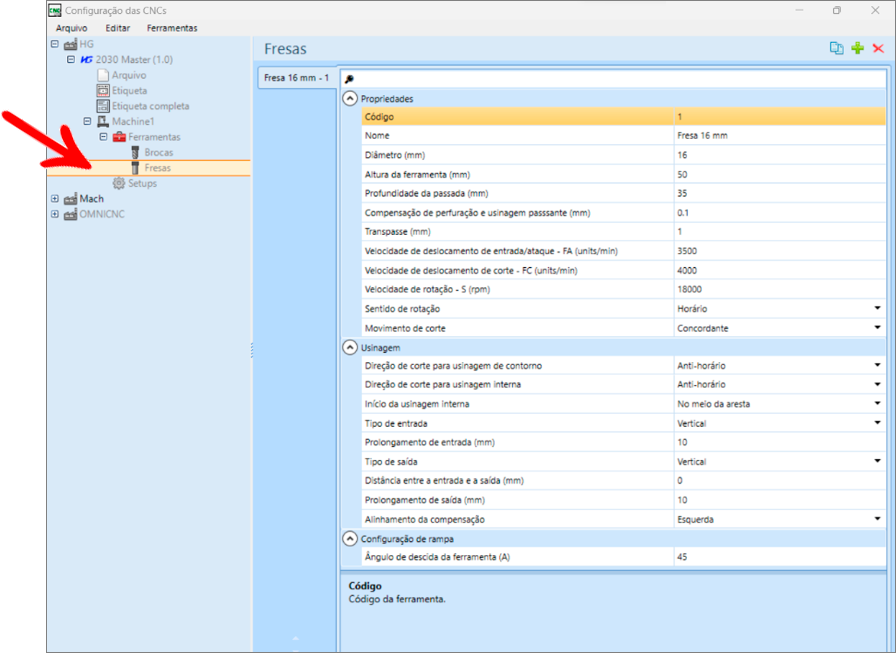Select Brocas in the tree
This screenshot has height=653, width=896.
tap(159, 153)
